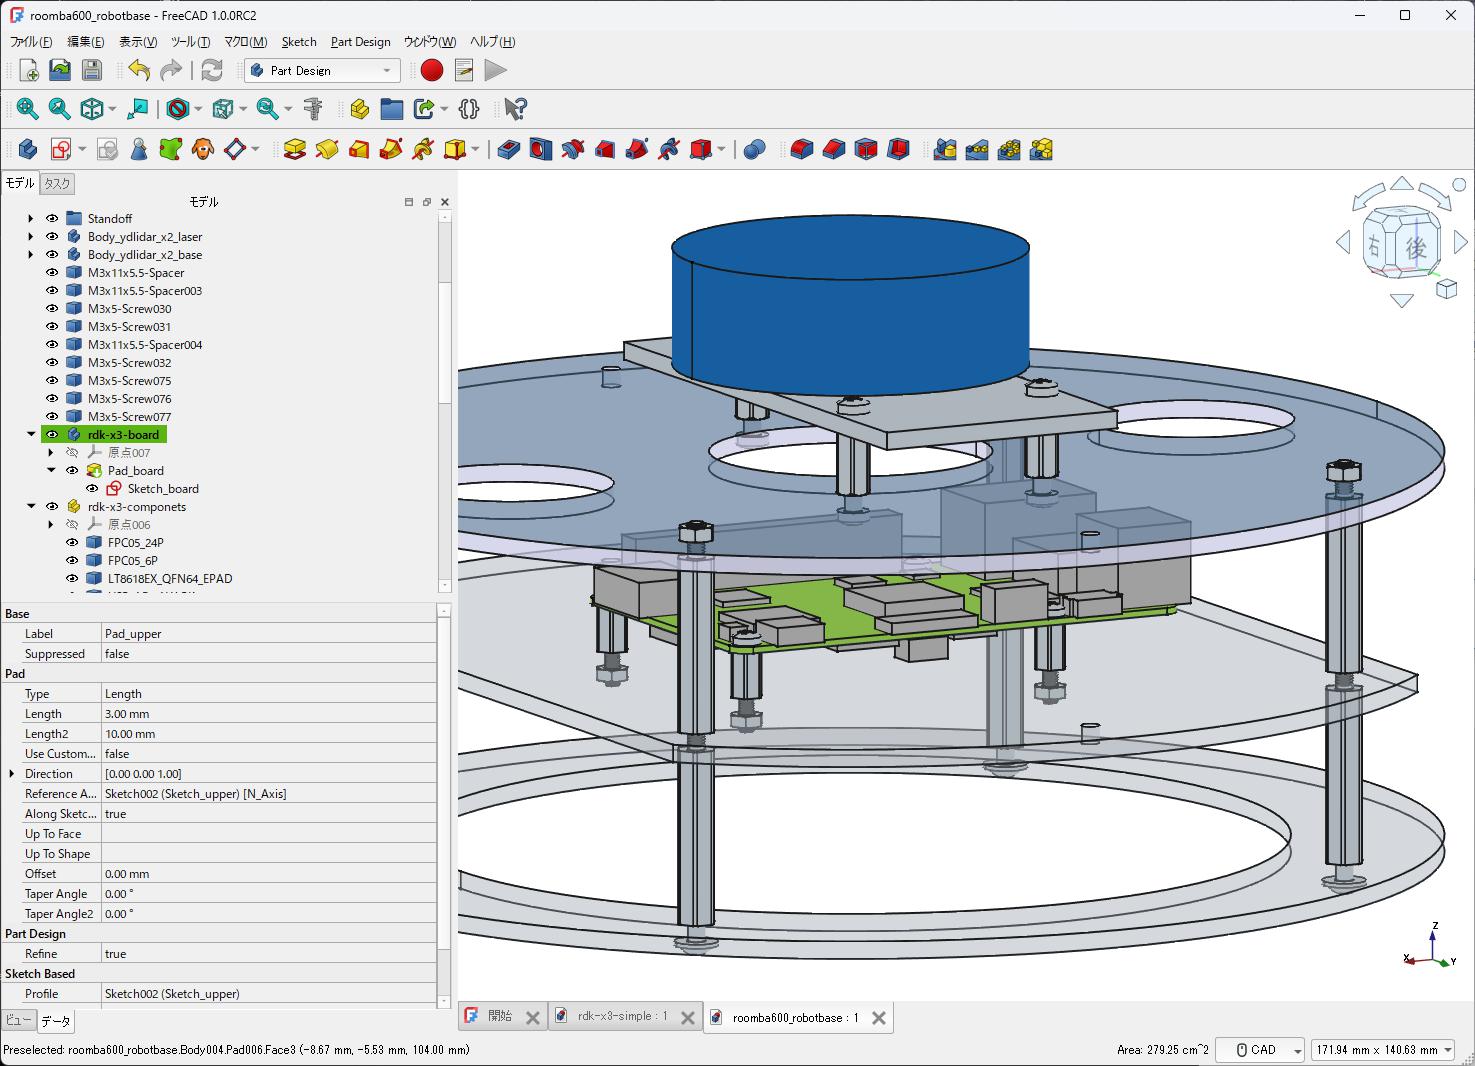Create a new body
1475x1066 pixels.
coord(27,148)
